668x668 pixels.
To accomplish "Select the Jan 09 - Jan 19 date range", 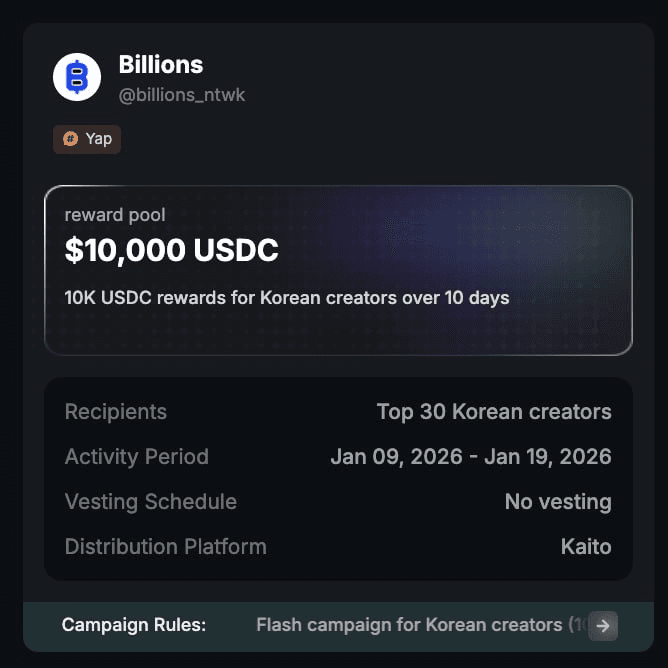I will click(x=471, y=457).
